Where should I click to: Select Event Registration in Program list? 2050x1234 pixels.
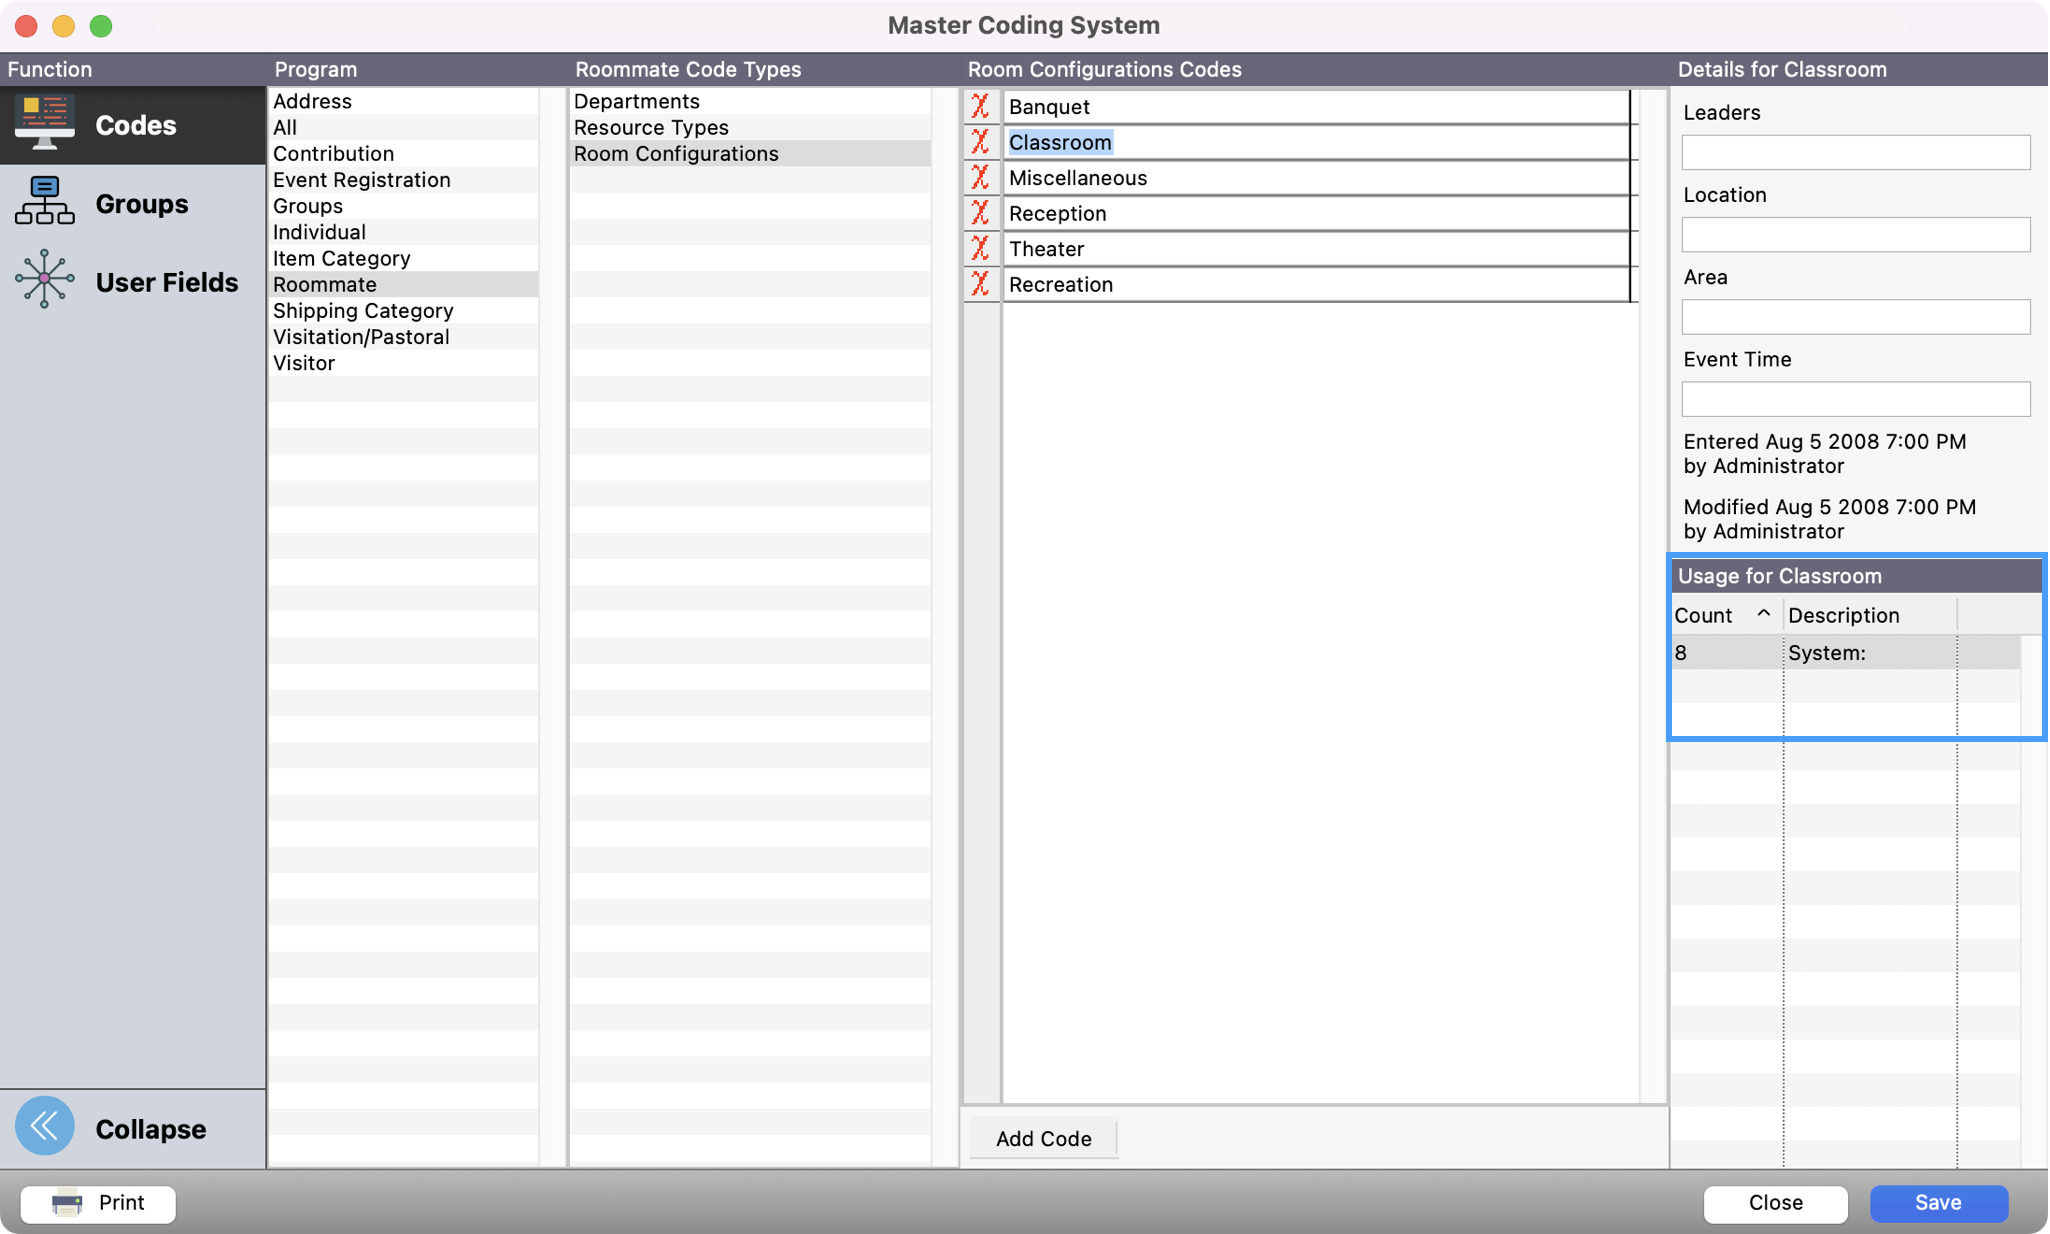point(362,180)
